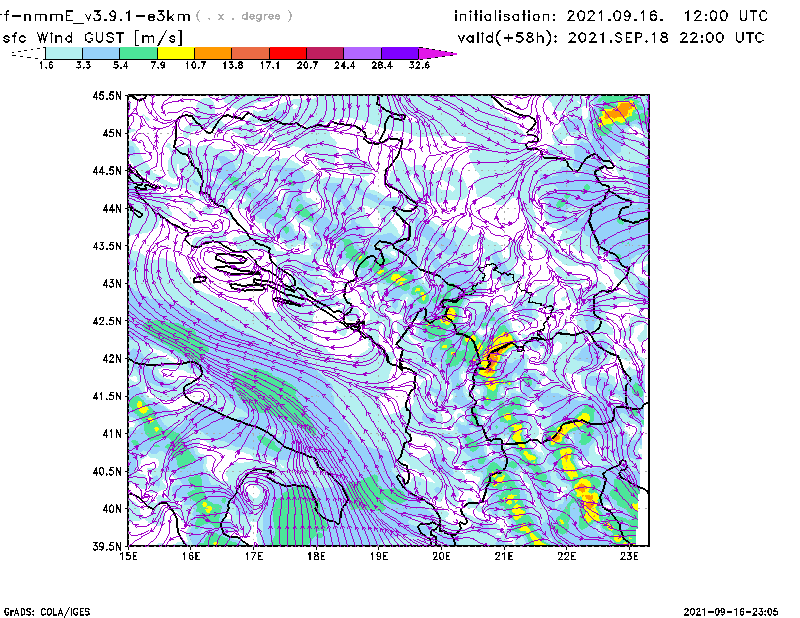The height and width of the screenshot is (618, 800).
Task: Click the 22E longitude label
Action: (x=566, y=556)
